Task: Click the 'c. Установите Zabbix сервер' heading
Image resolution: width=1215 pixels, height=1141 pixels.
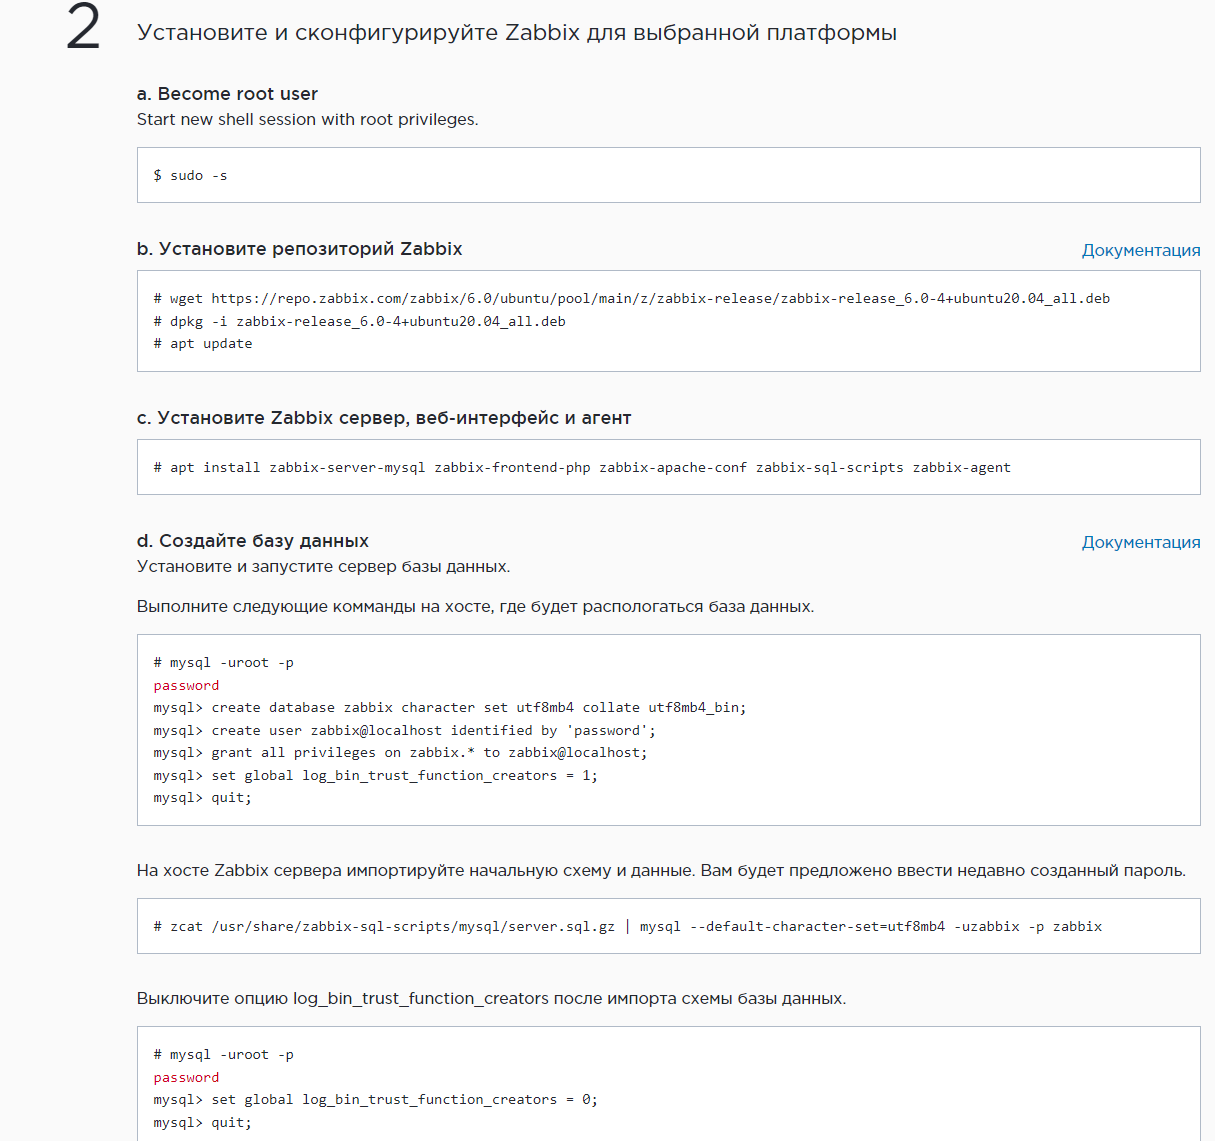Action: [383, 418]
